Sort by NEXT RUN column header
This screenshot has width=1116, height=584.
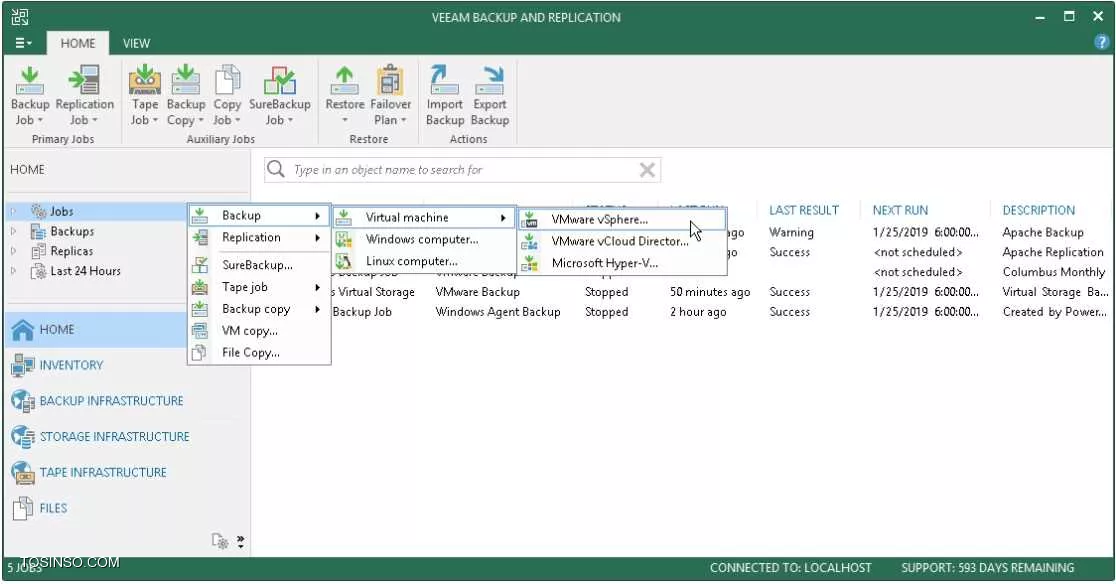coord(900,211)
